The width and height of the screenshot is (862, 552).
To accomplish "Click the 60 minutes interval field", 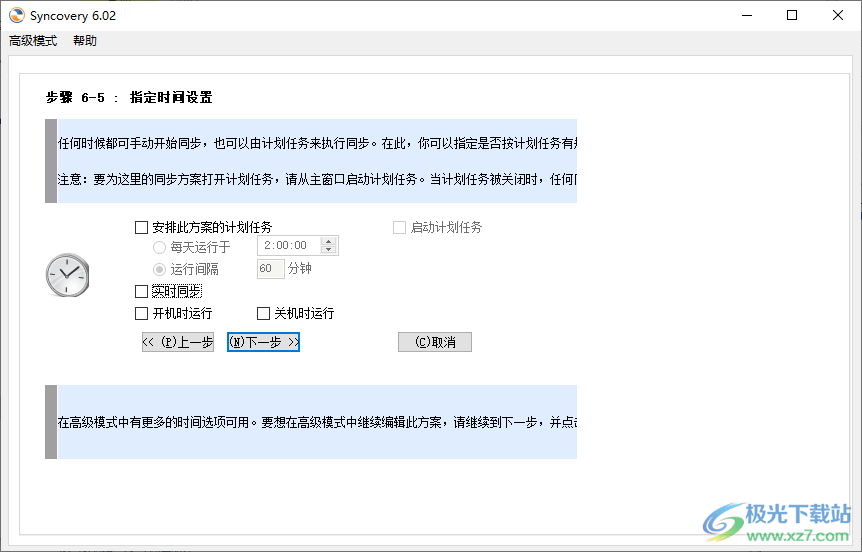I will [x=270, y=269].
